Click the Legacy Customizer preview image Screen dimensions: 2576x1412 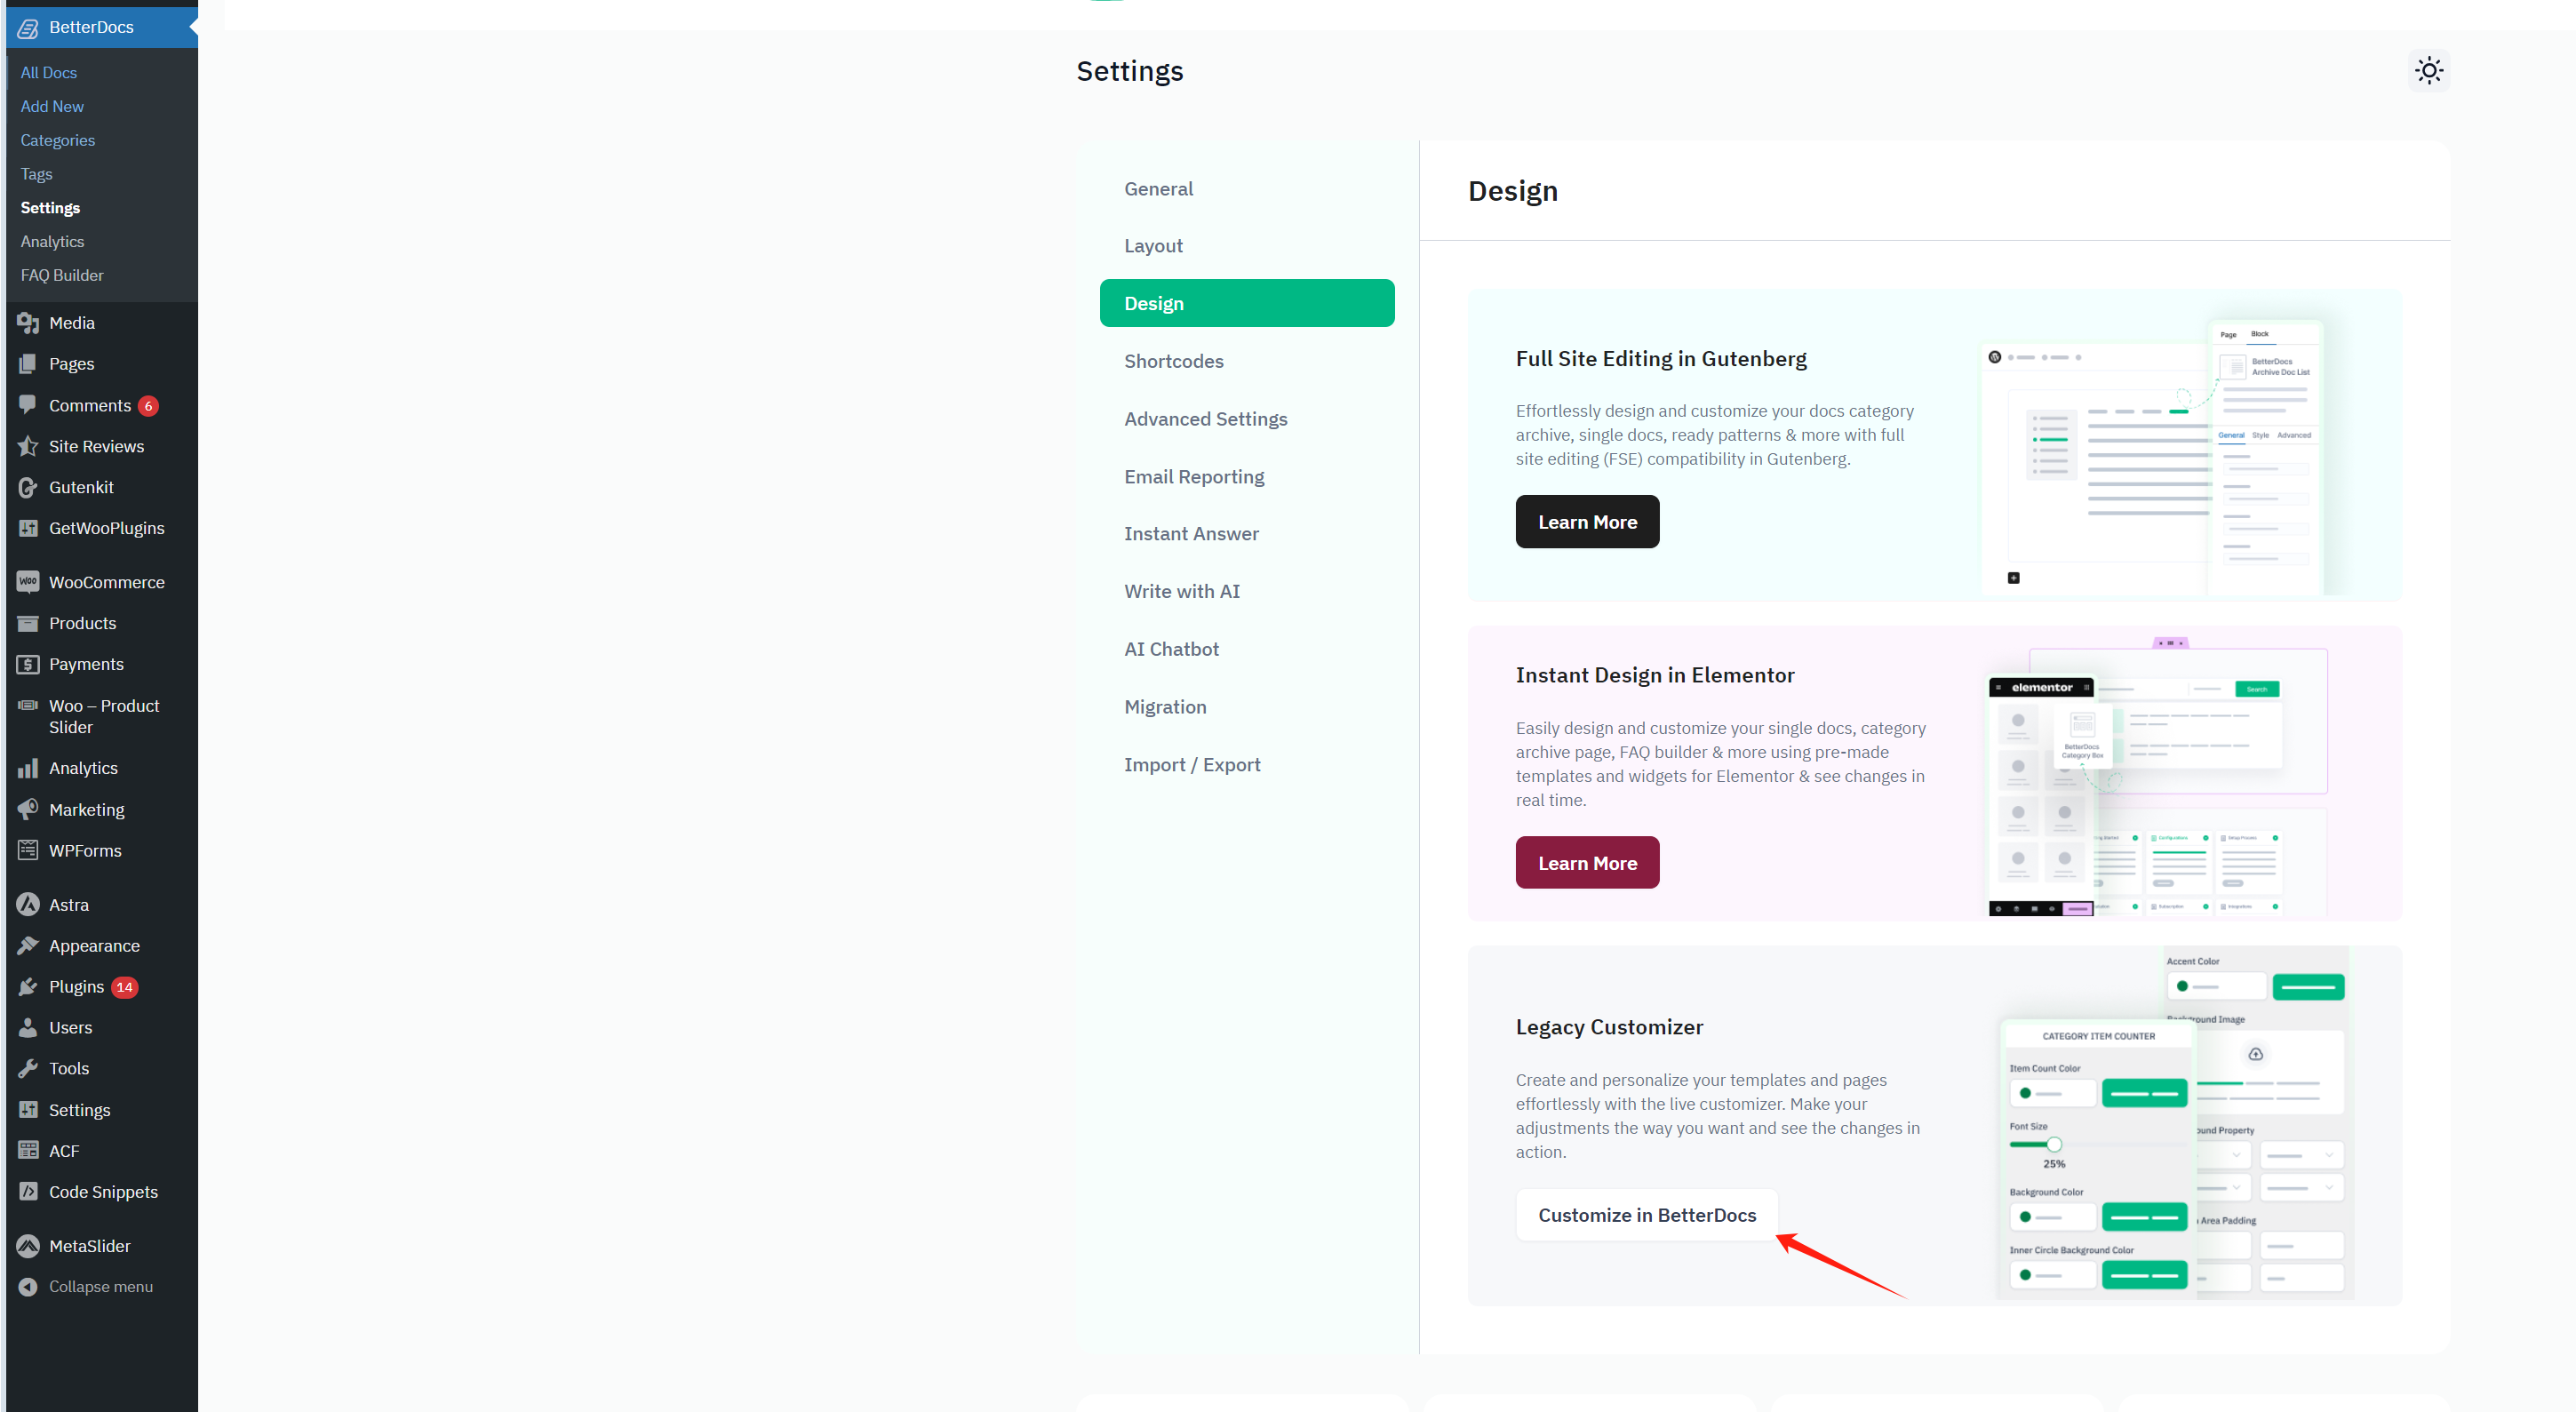click(x=2175, y=1125)
